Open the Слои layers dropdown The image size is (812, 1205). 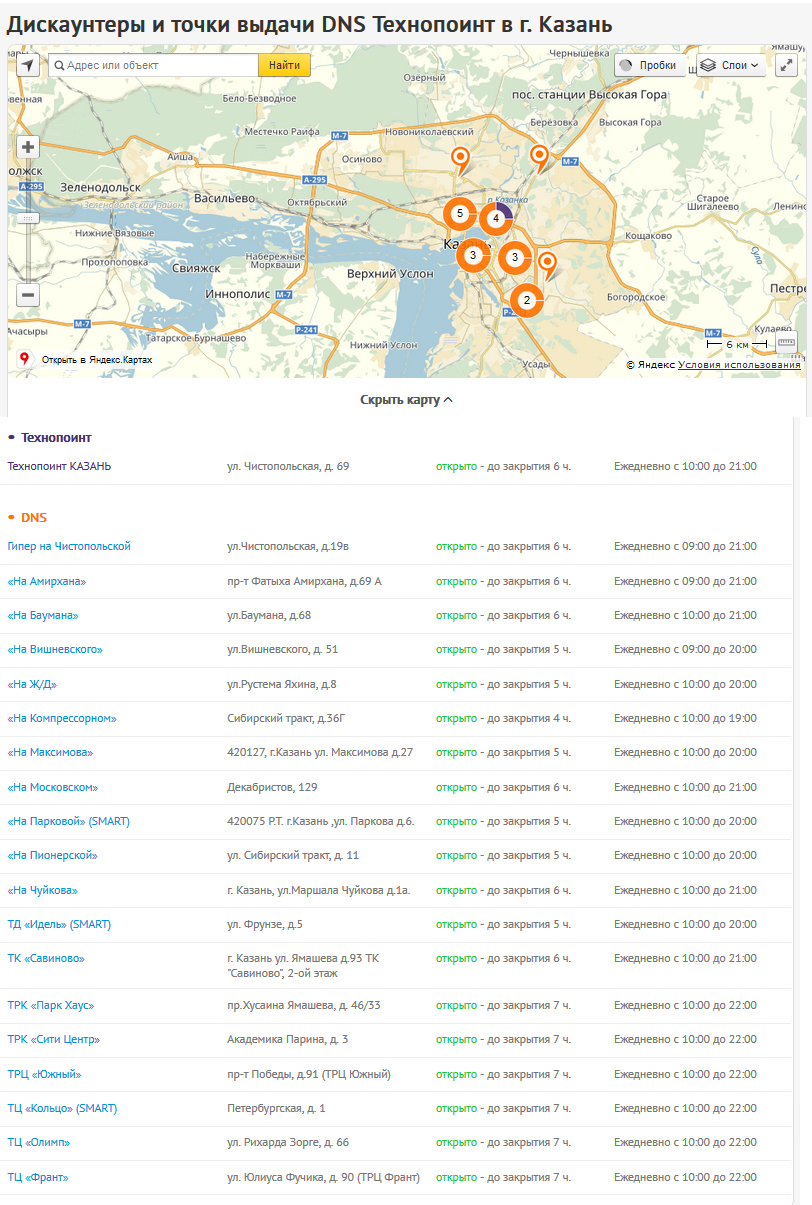[732, 65]
